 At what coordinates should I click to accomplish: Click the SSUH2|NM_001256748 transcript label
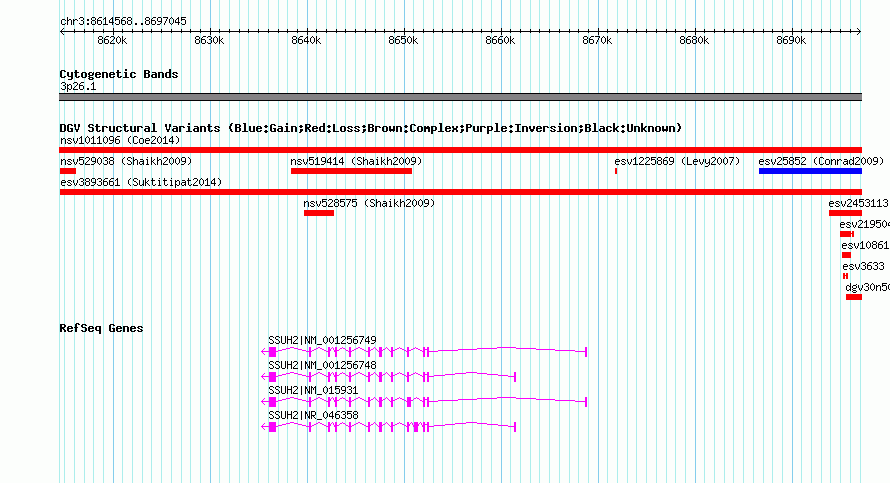coord(322,365)
